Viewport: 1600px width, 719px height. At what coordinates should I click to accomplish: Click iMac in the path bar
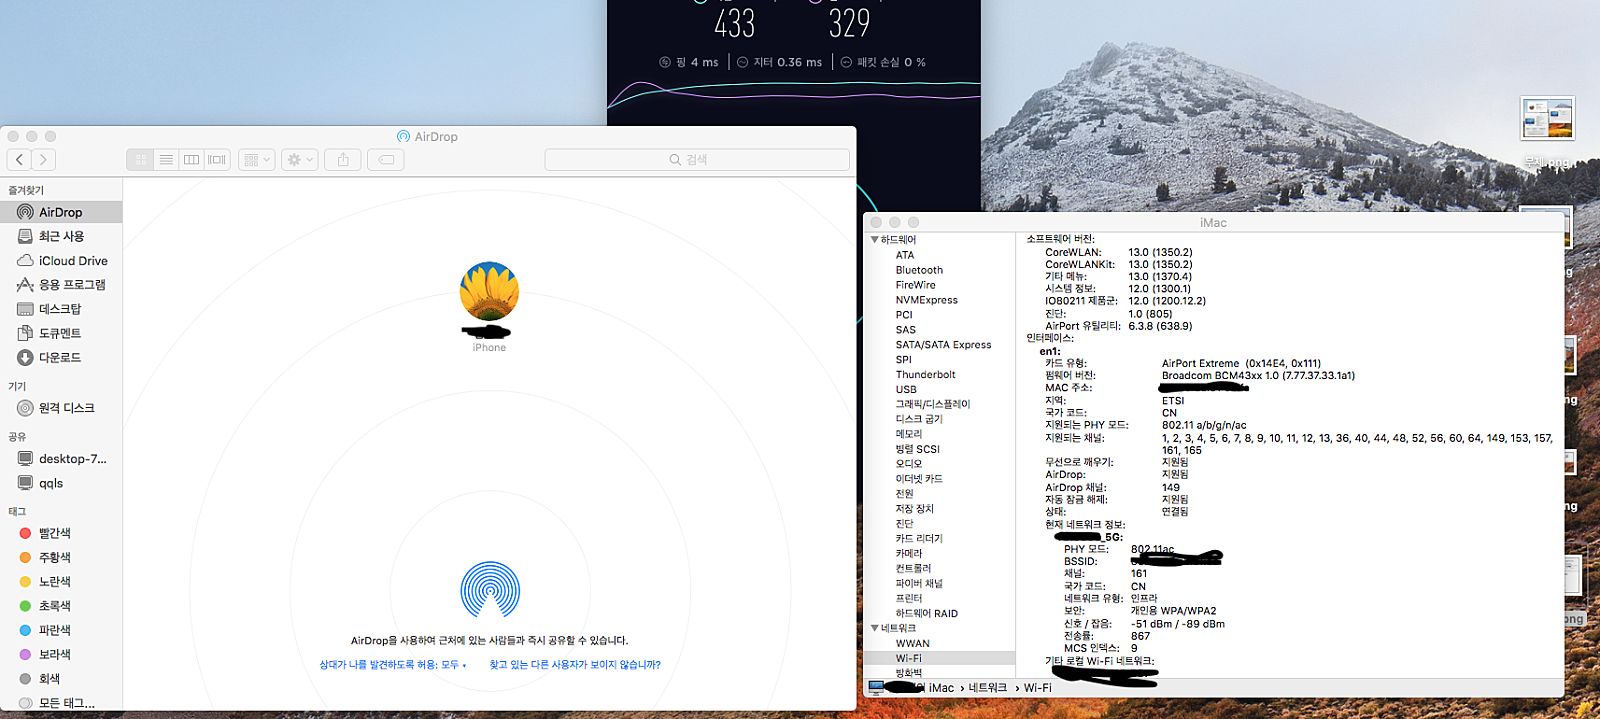click(x=941, y=688)
